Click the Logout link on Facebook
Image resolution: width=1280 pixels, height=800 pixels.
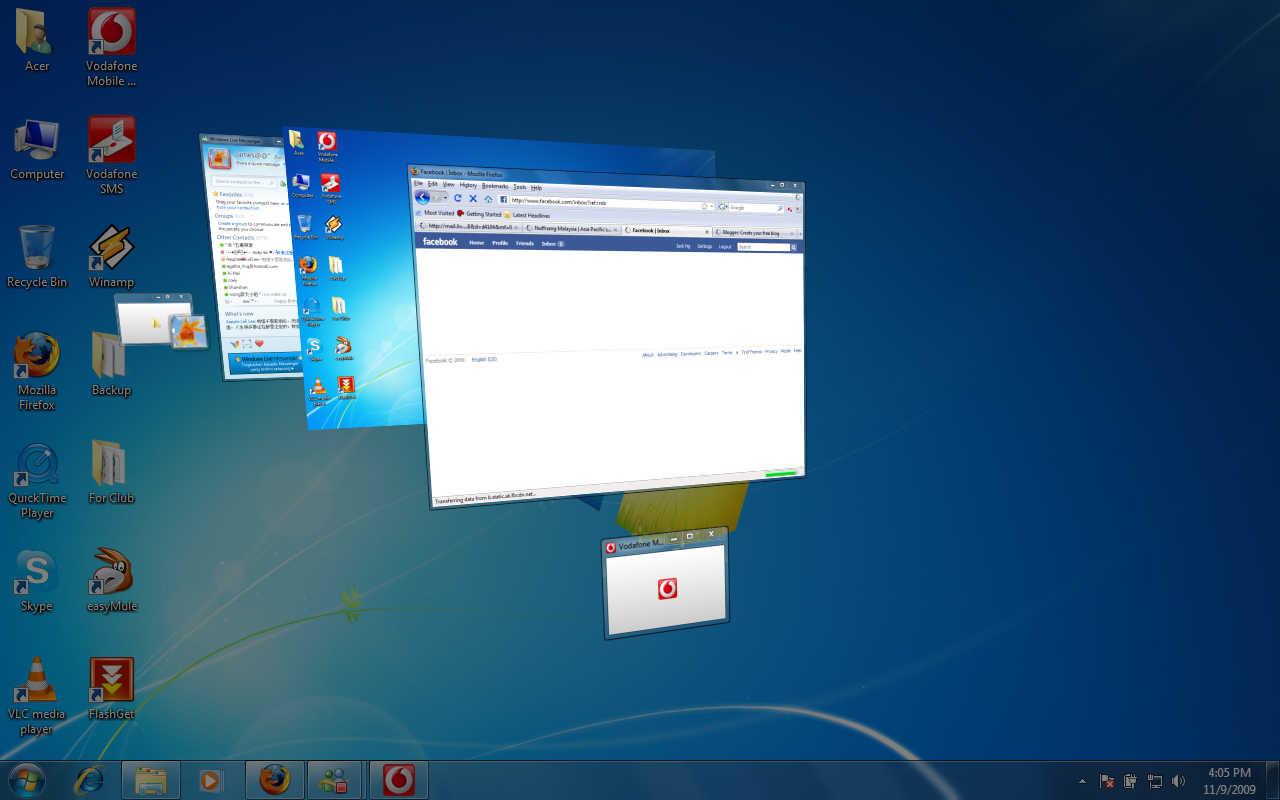click(724, 247)
